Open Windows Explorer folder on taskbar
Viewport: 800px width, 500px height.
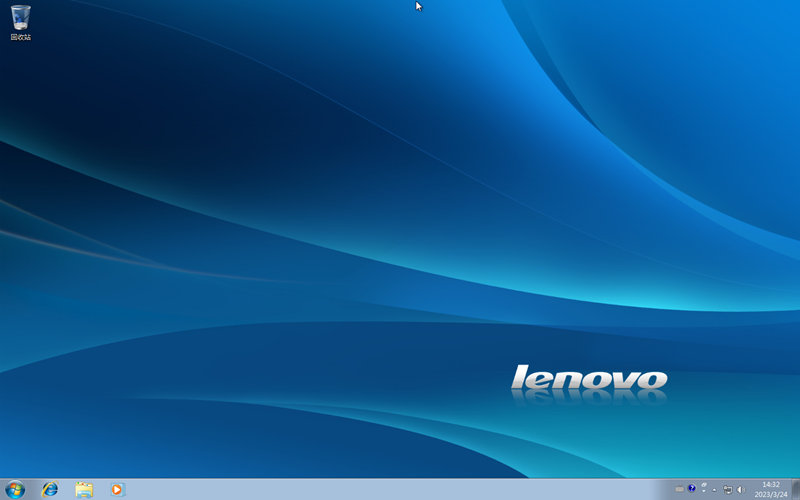(84, 490)
